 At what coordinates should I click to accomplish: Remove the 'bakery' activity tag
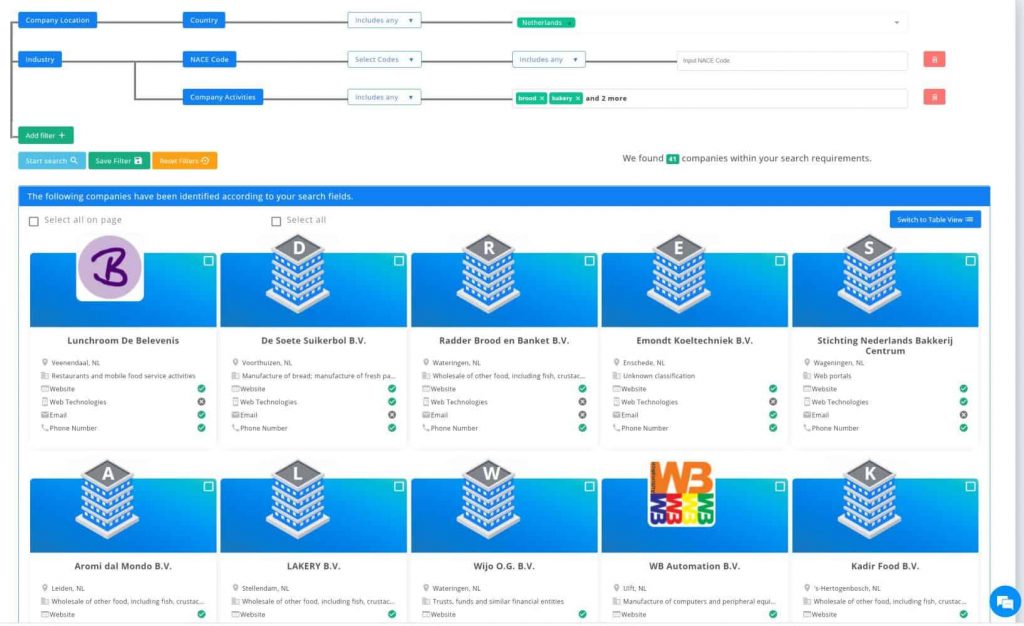point(578,98)
